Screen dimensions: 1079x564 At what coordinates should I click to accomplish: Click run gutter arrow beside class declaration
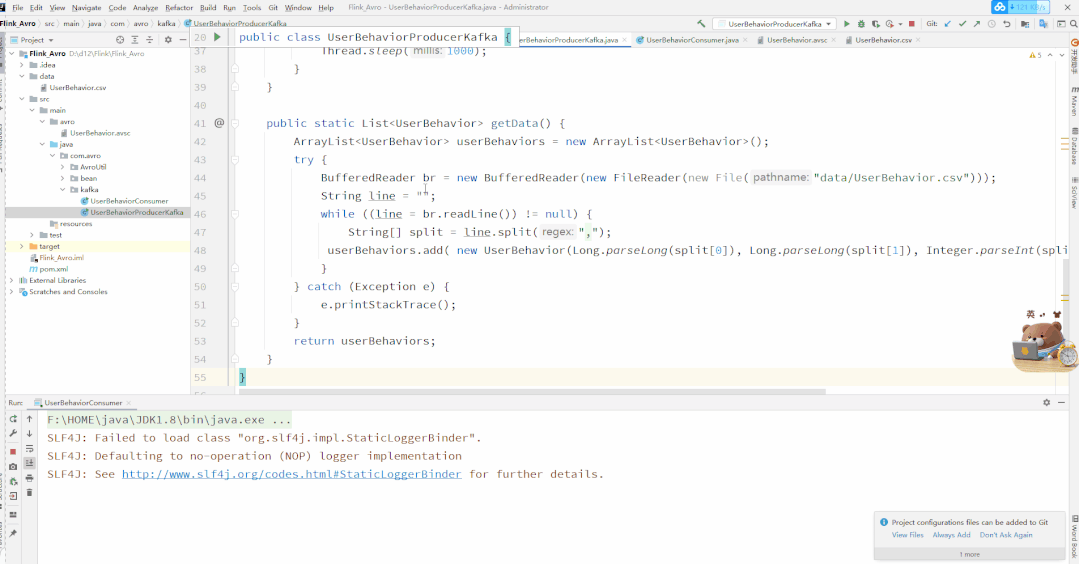coord(217,37)
